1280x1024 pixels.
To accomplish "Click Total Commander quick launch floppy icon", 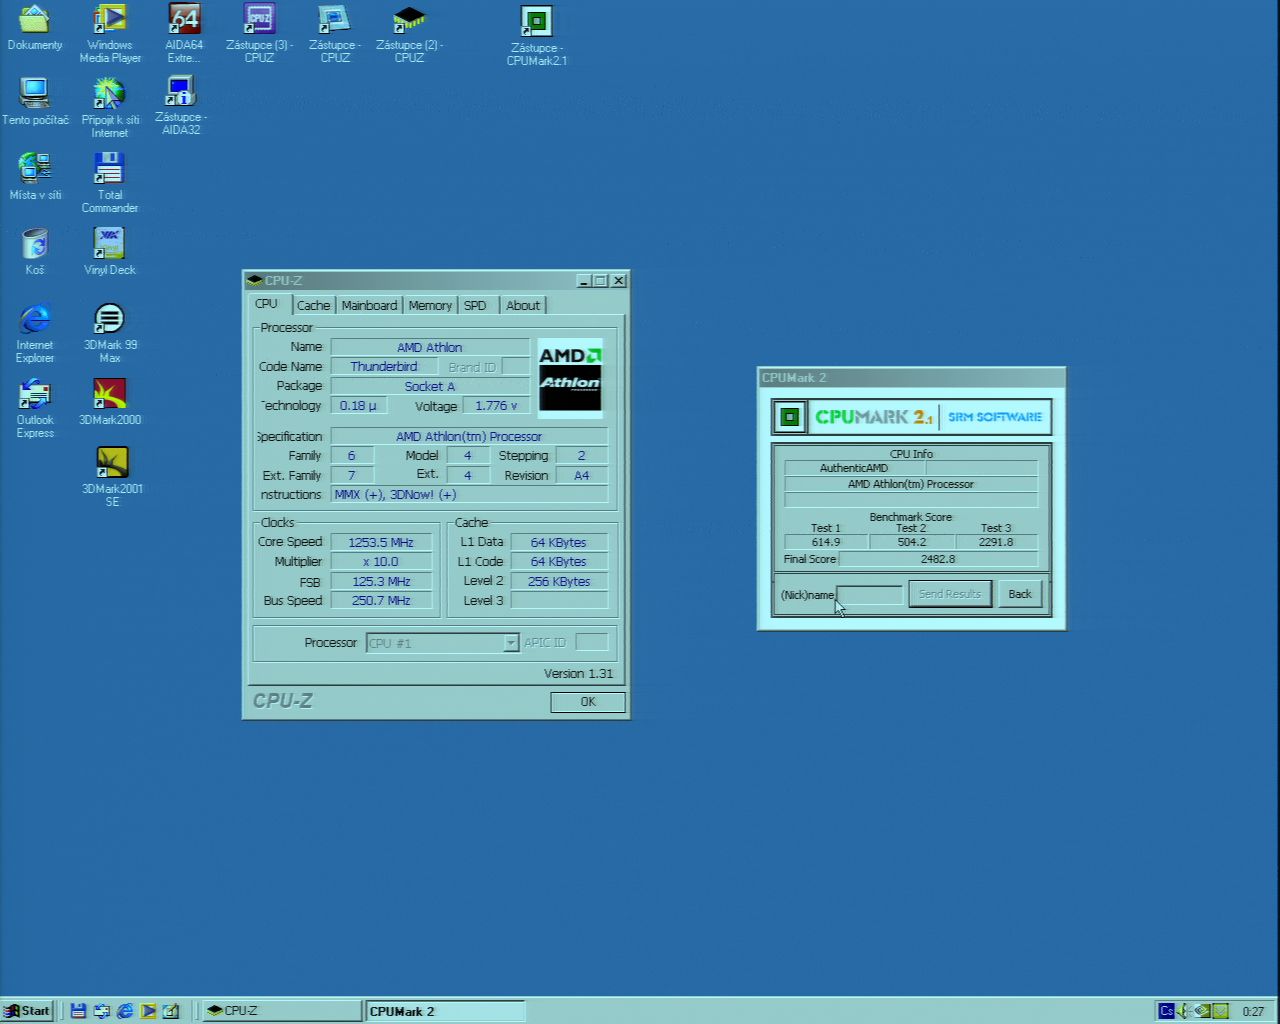I will (x=78, y=1011).
